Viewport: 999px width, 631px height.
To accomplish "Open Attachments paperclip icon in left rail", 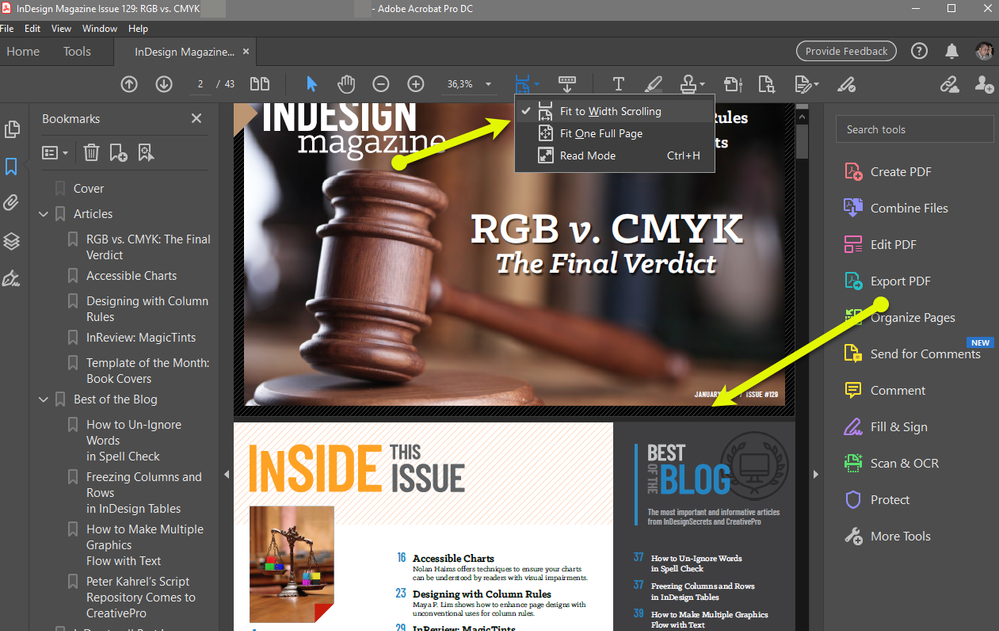I will click(x=11, y=203).
